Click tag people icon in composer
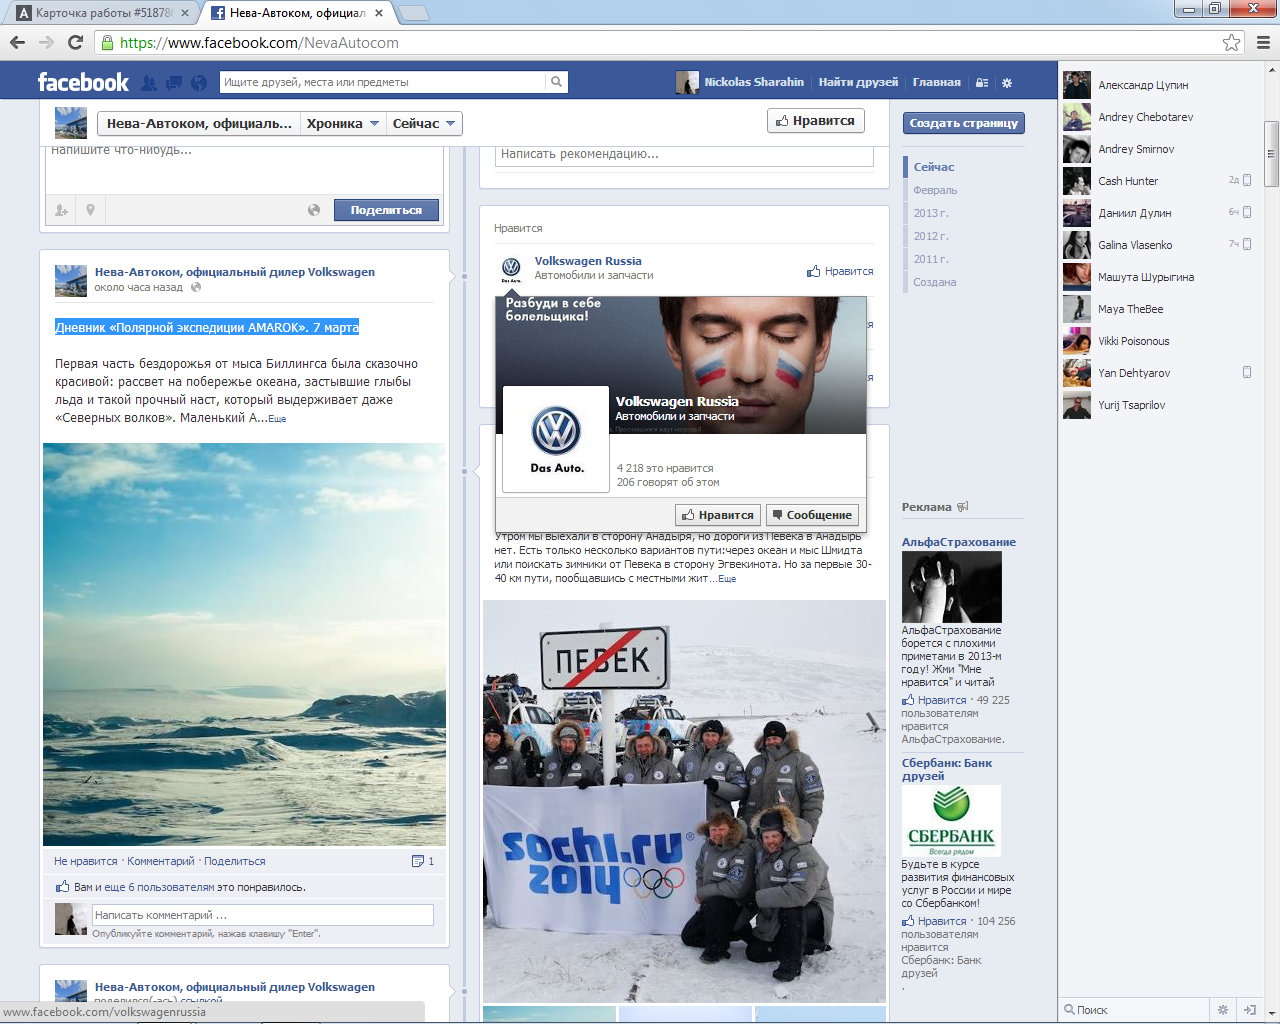Image resolution: width=1280 pixels, height=1024 pixels. [x=61, y=210]
